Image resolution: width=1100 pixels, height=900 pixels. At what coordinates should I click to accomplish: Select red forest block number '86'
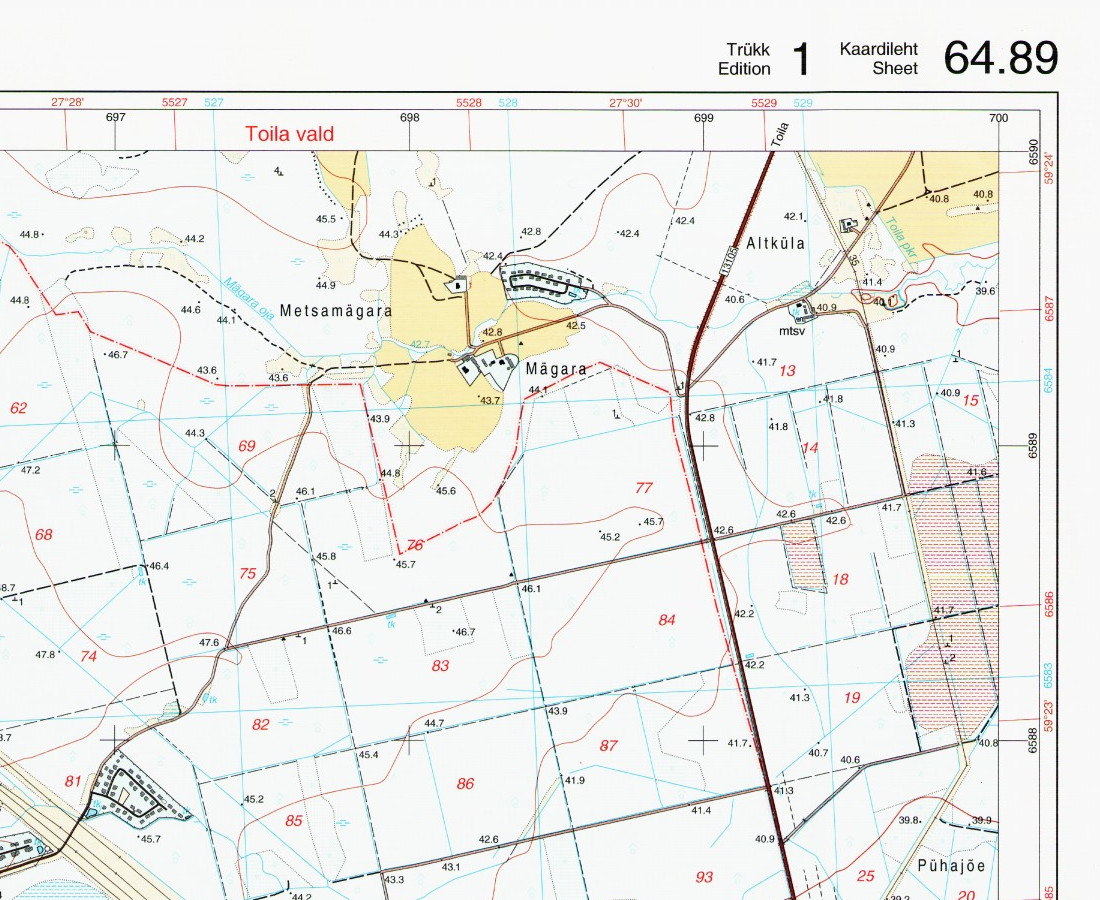465,784
